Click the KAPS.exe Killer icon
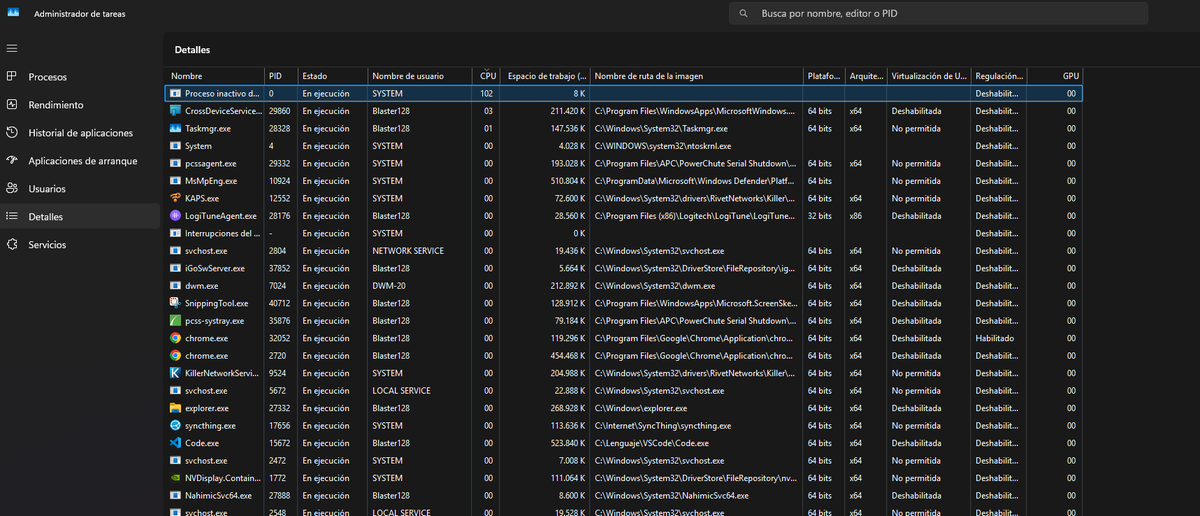 [175, 198]
